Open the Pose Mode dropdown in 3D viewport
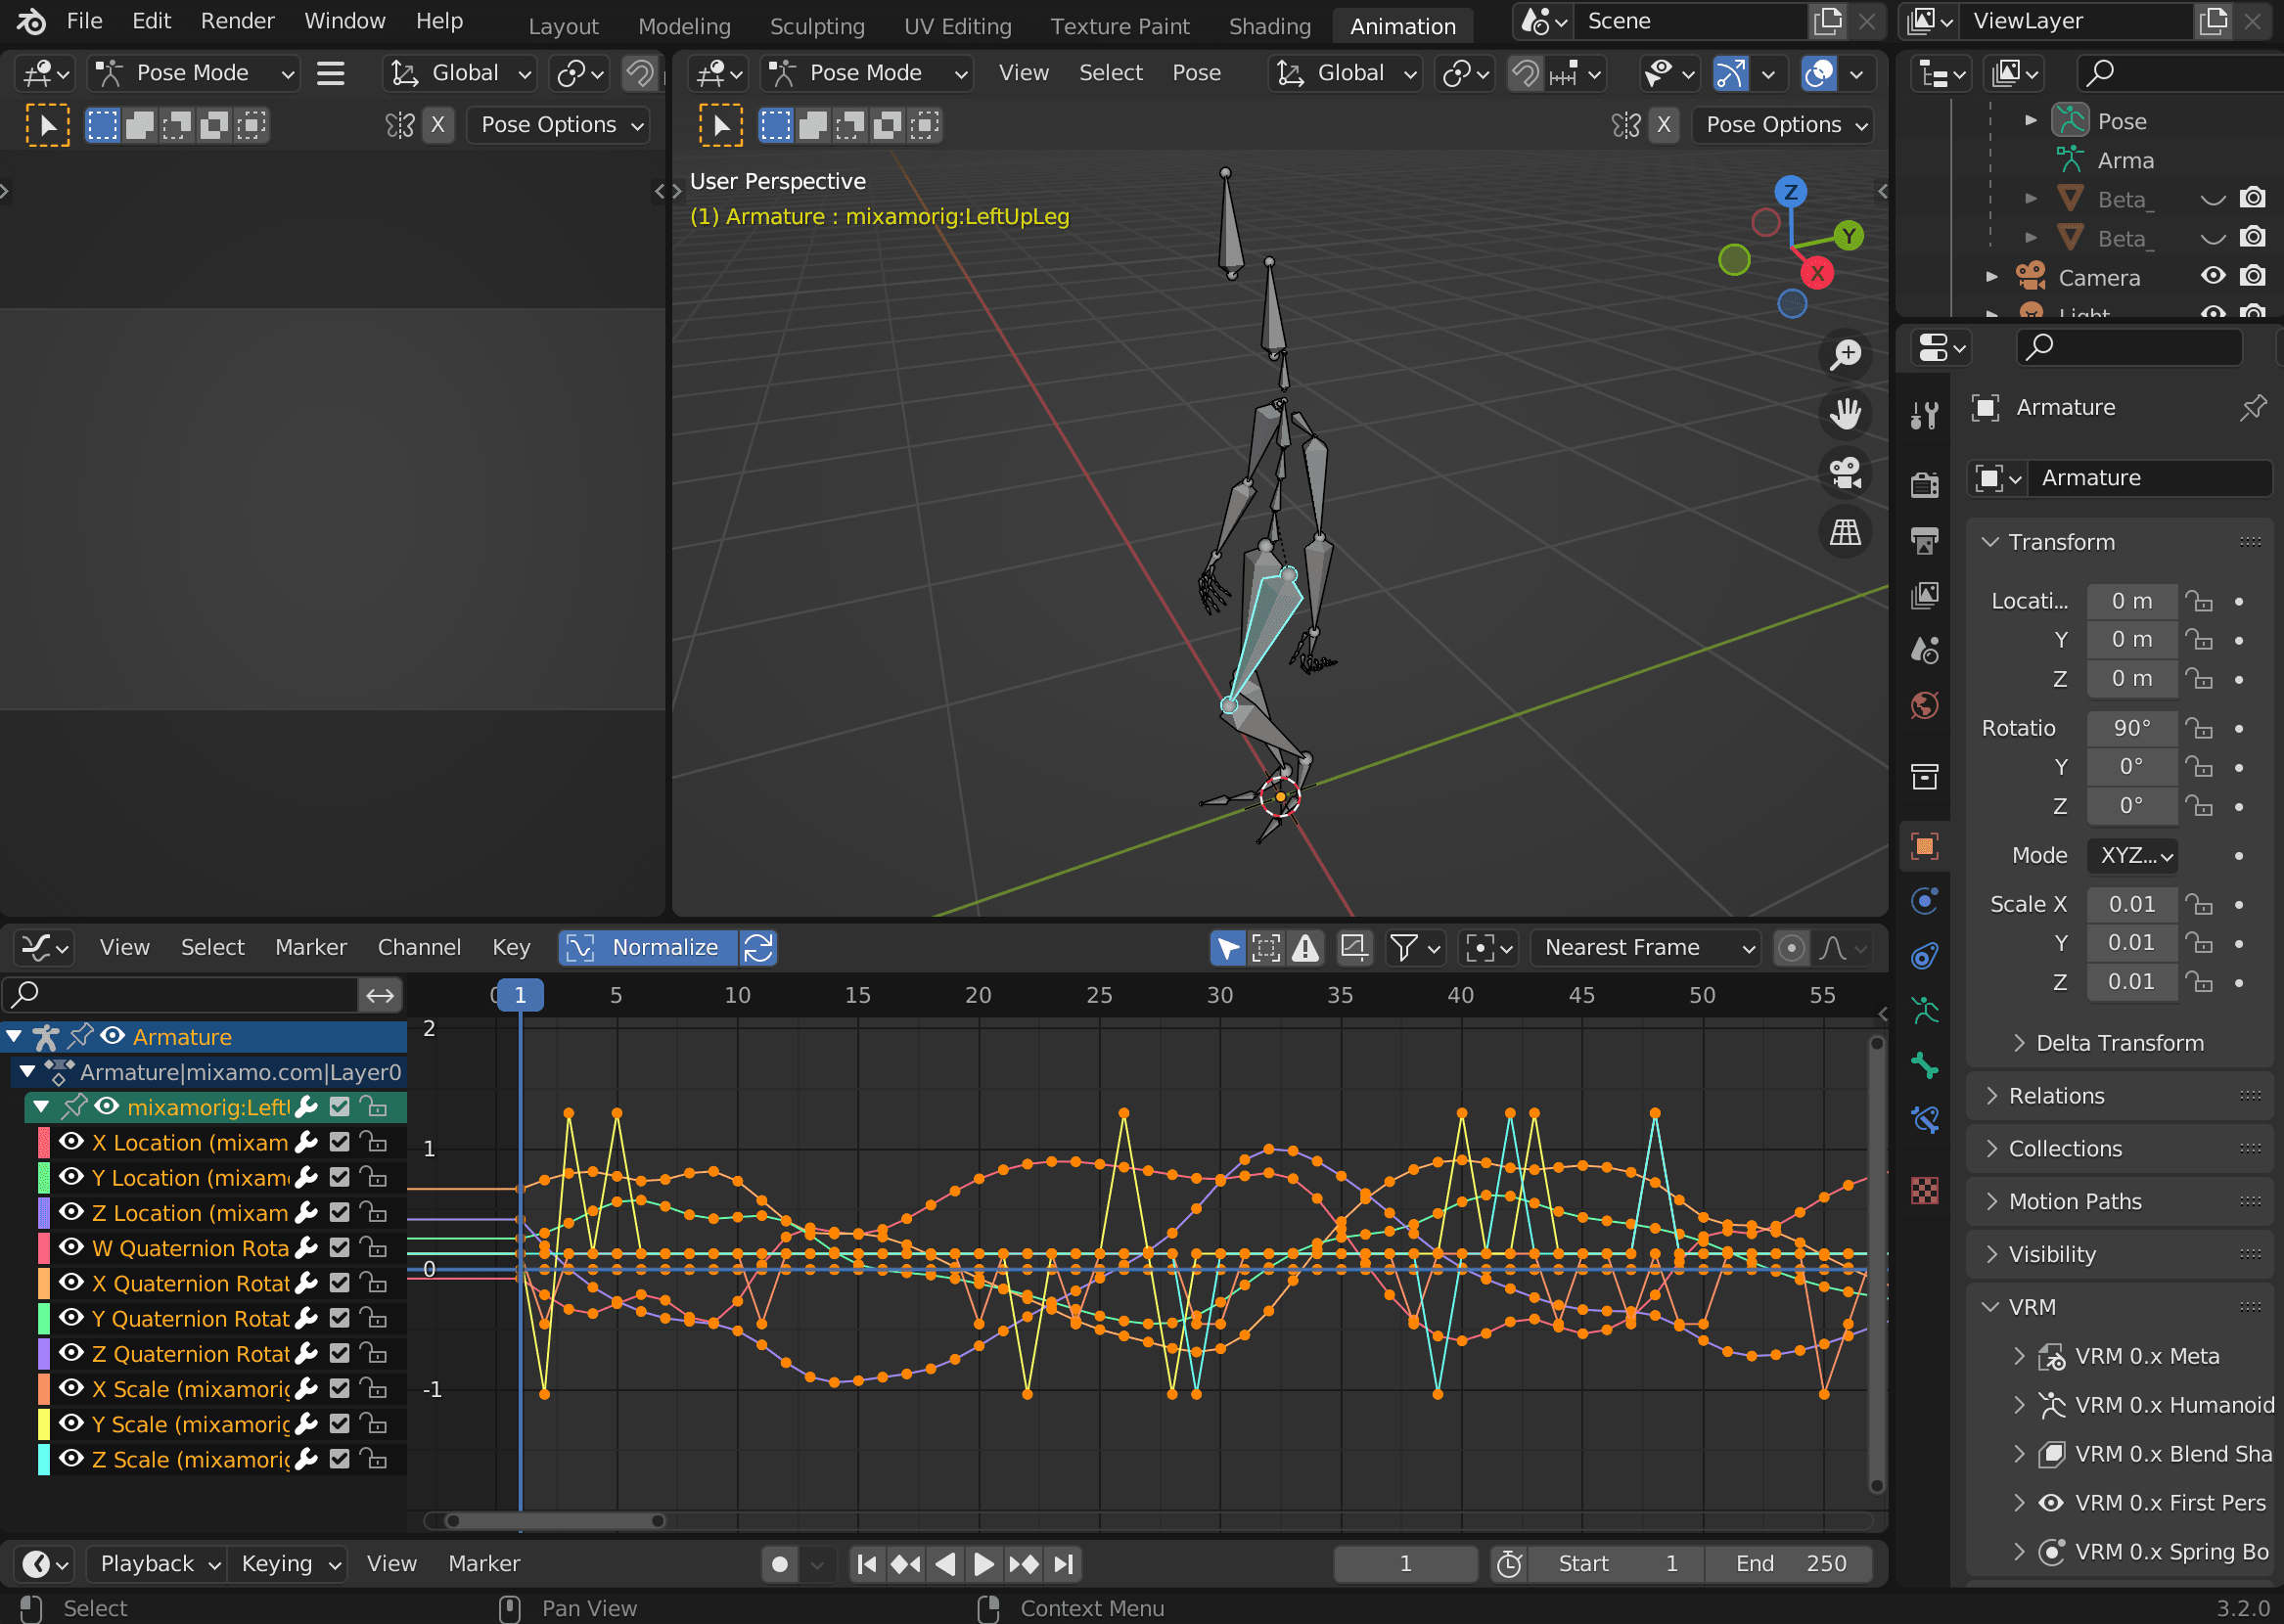 coord(866,73)
